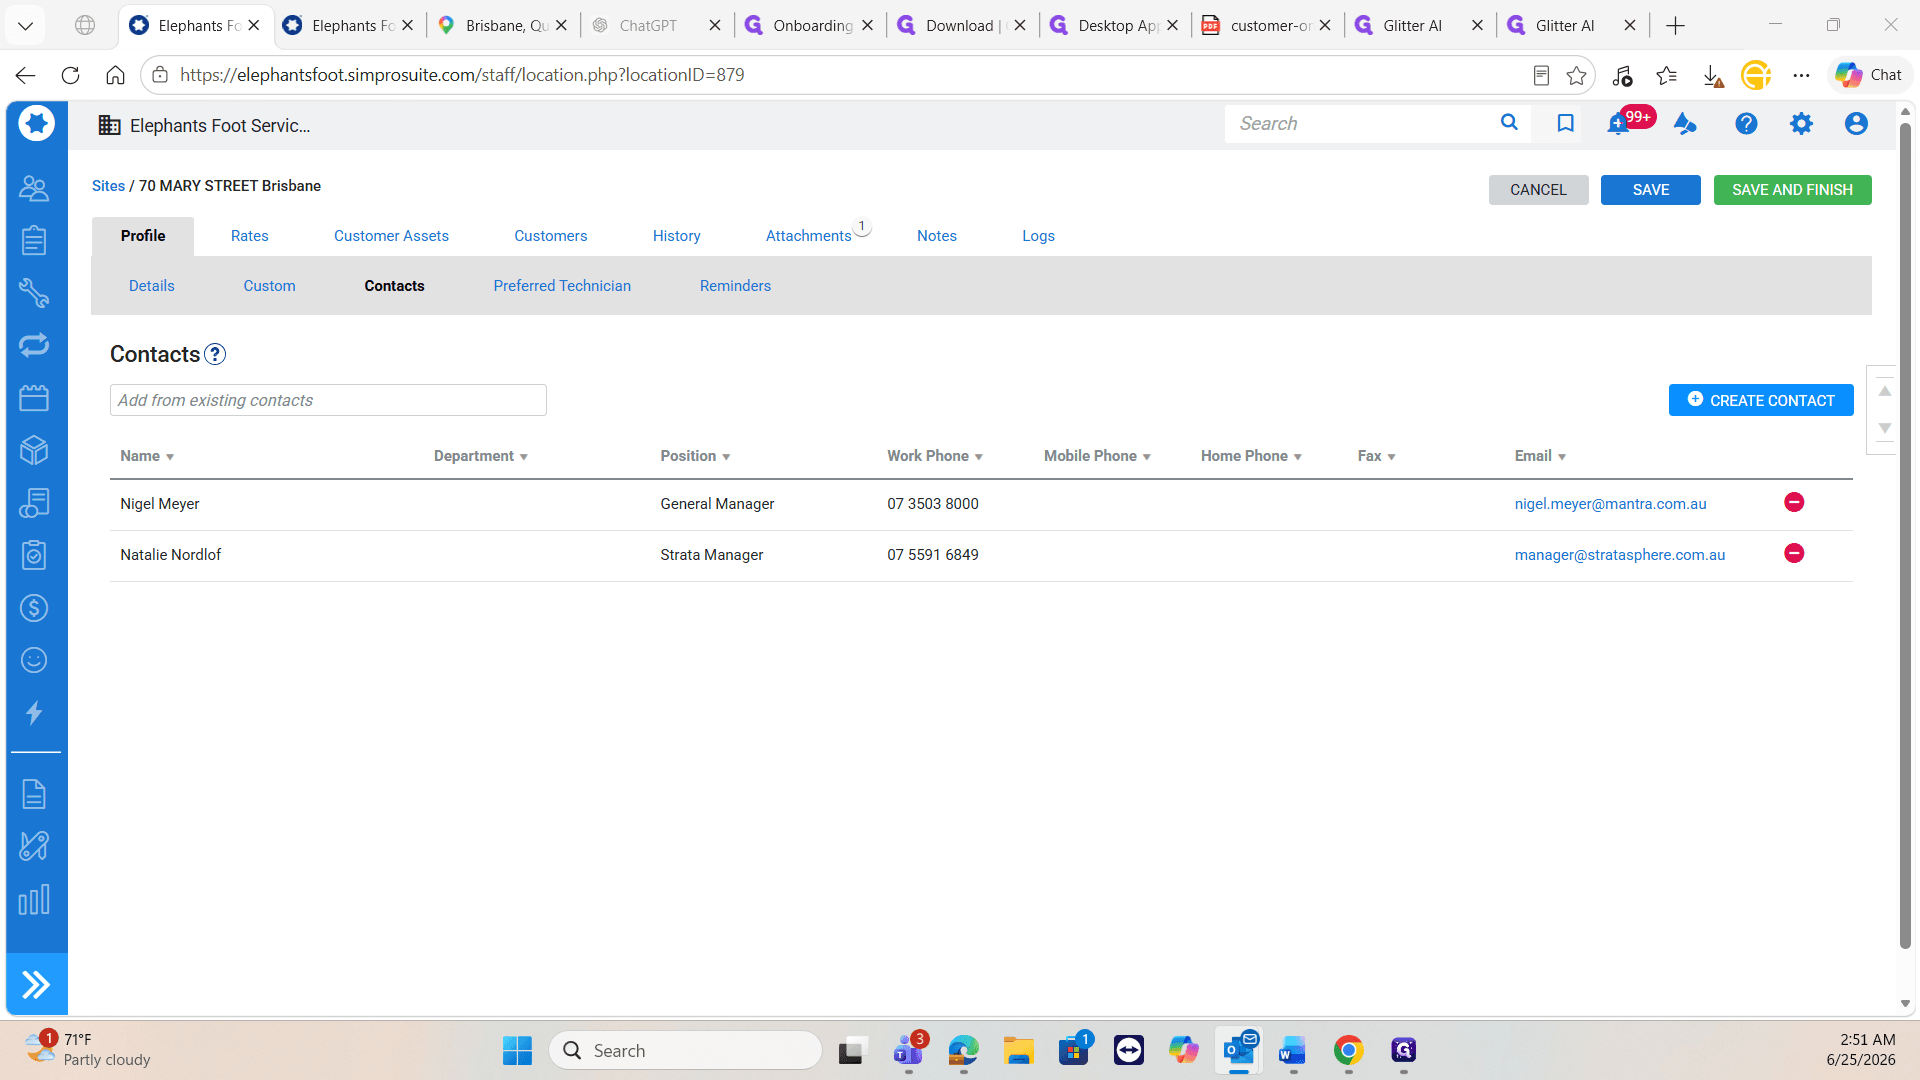Image resolution: width=1920 pixels, height=1080 pixels.
Task: Sort by Mobile Phone column arrow
Action: click(x=1147, y=457)
